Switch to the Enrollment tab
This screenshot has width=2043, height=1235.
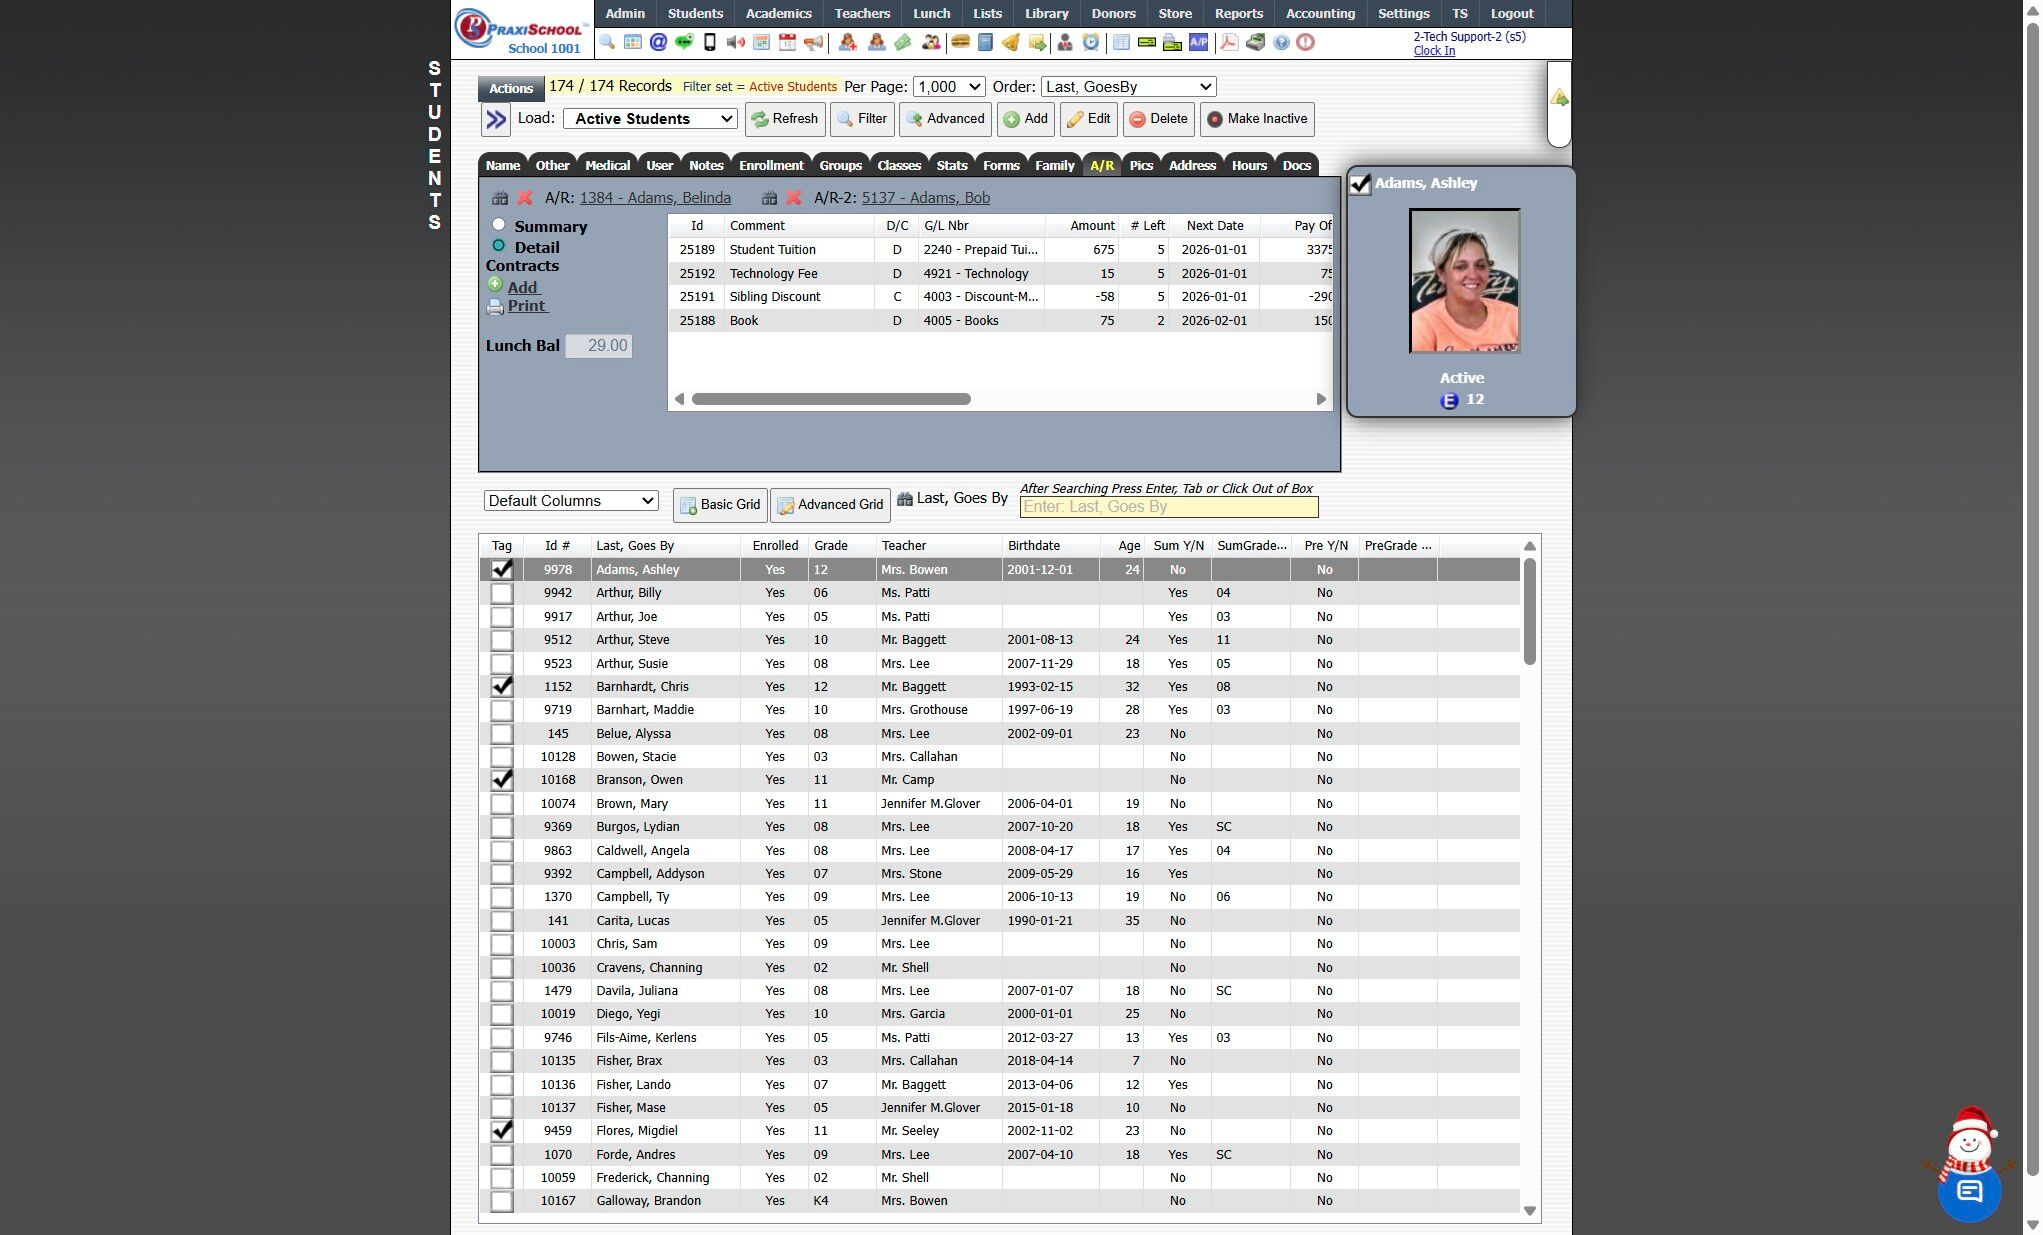click(770, 166)
